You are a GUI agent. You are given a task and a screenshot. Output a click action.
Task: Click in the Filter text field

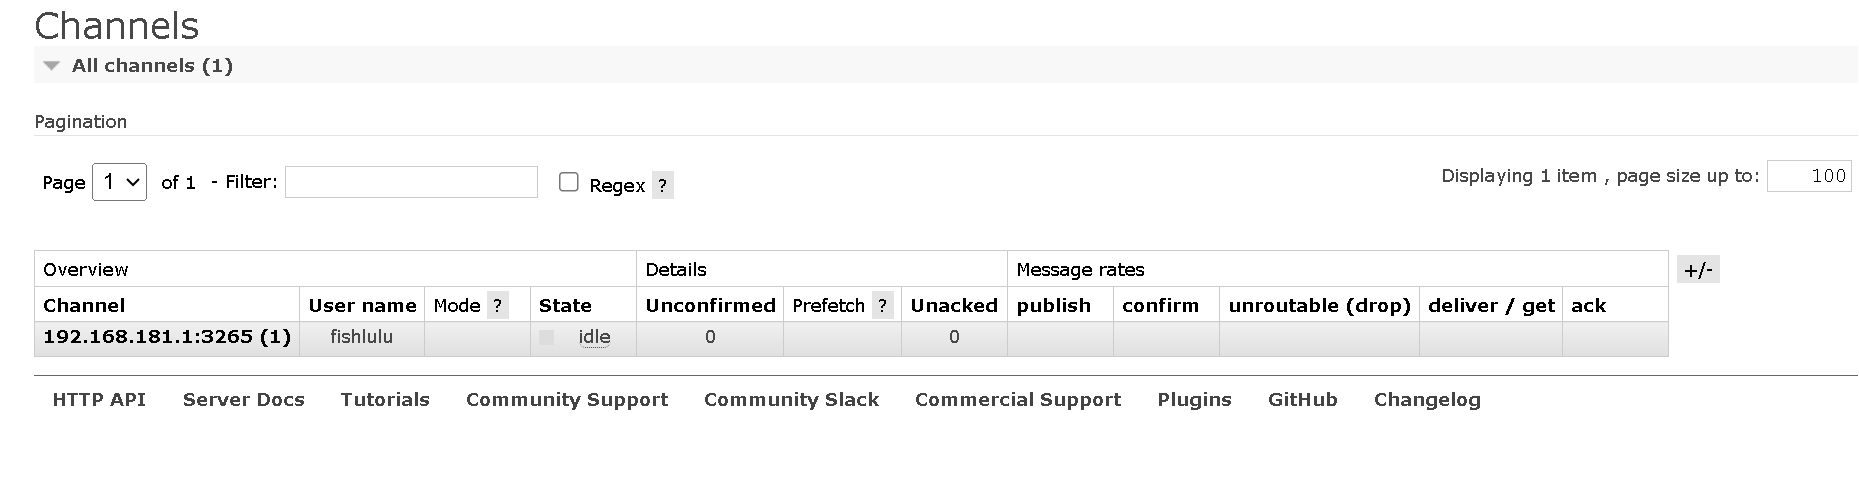411,182
